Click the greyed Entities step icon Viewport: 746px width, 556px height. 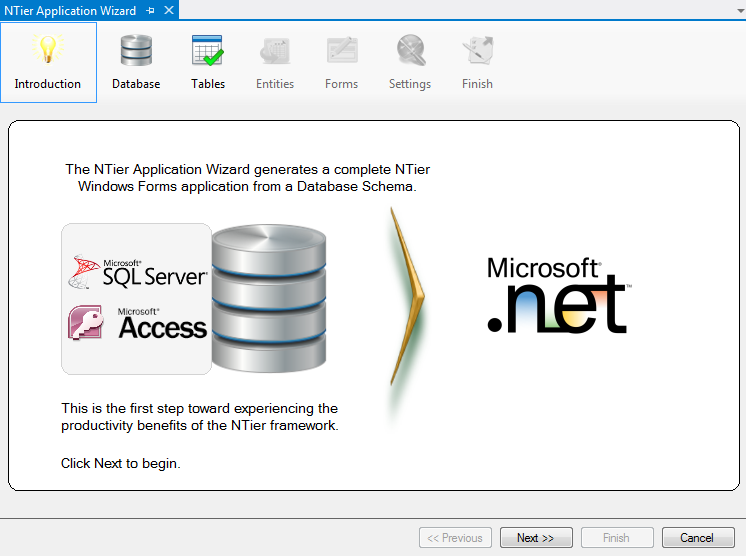[x=275, y=51]
